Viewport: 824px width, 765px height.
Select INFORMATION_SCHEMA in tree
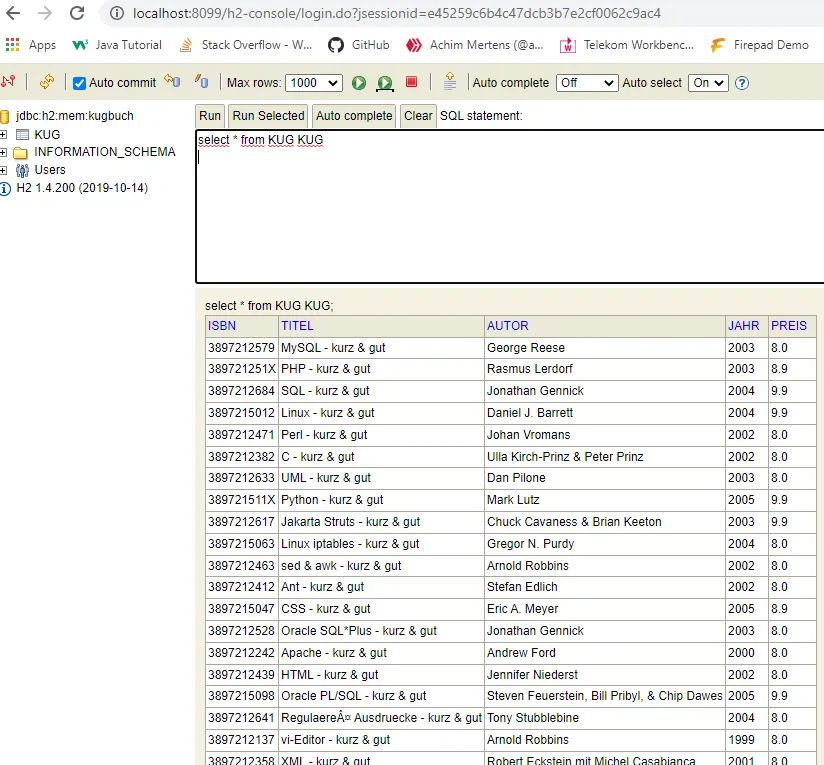pyautogui.click(x=105, y=152)
